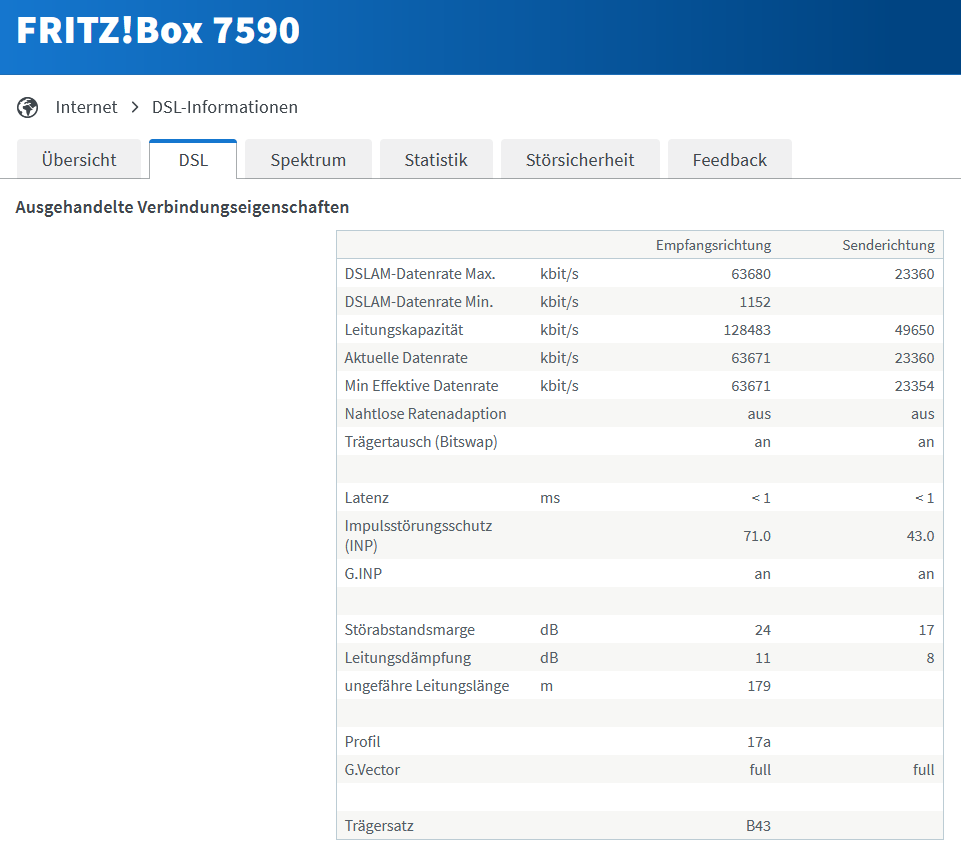Viewport: 961px width, 849px height.
Task: Select the Nahtlose Ratenadaption label
Action: 425,414
